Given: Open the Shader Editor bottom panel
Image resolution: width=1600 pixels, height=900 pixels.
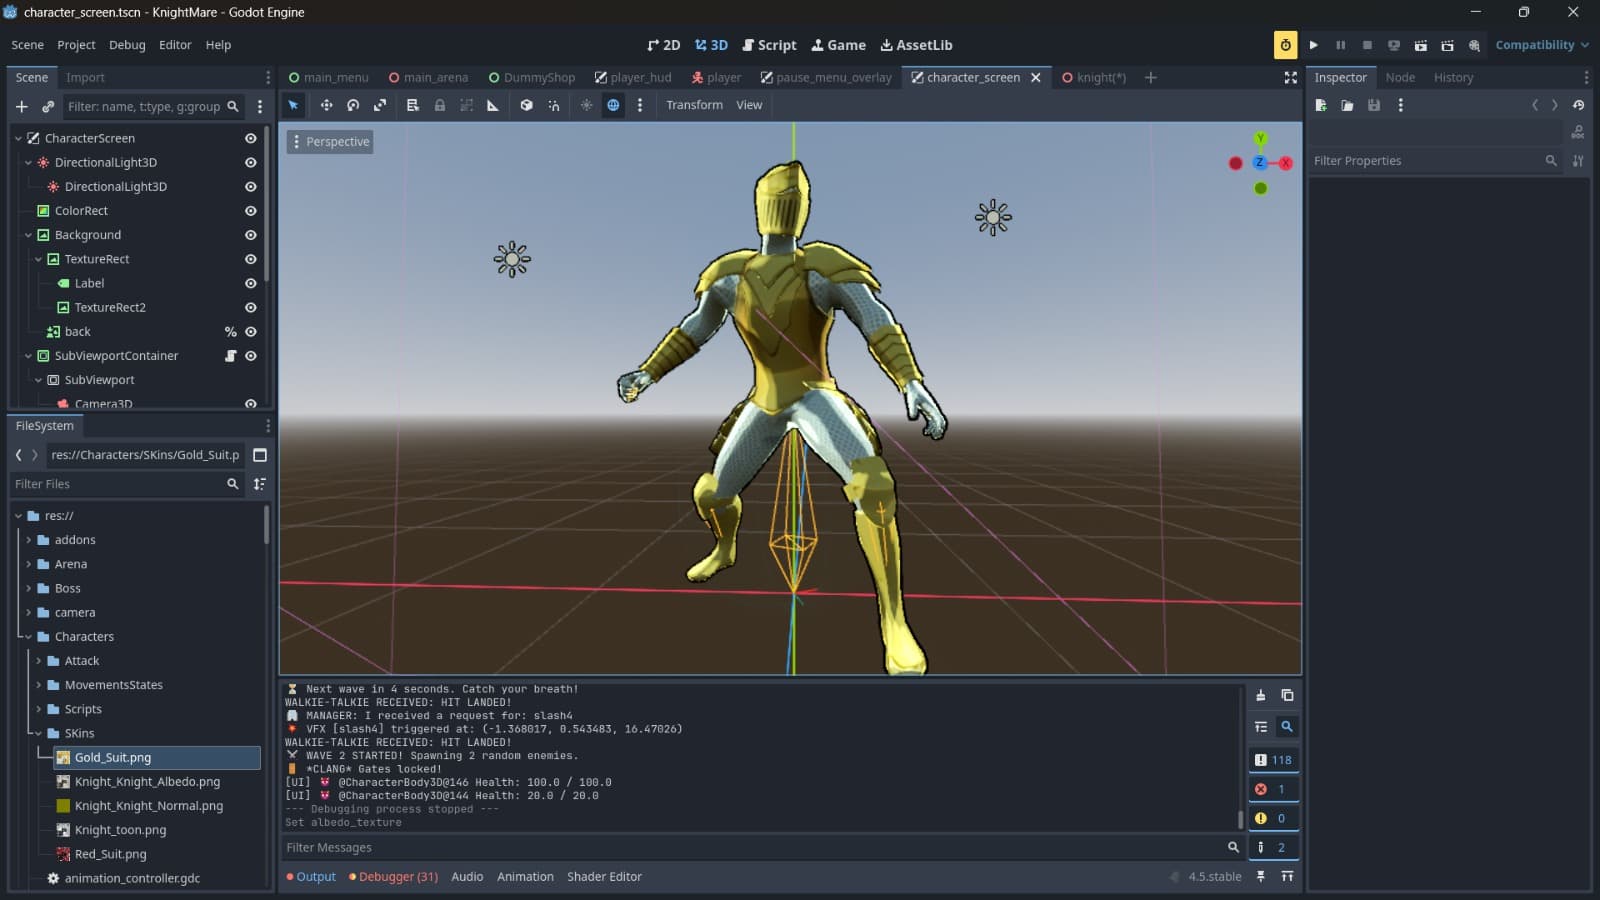Looking at the screenshot, I should [x=604, y=877].
